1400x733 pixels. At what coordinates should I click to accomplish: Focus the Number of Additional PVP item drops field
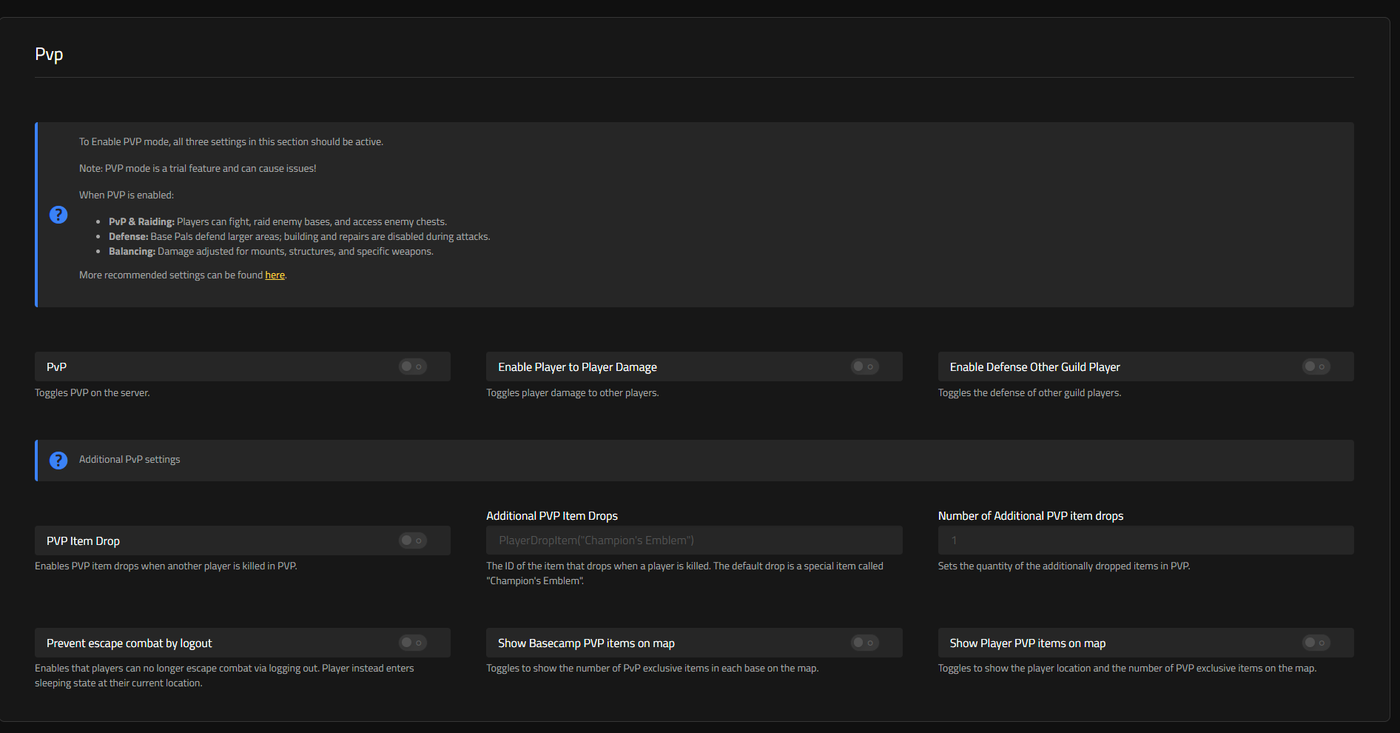pyautogui.click(x=1146, y=540)
